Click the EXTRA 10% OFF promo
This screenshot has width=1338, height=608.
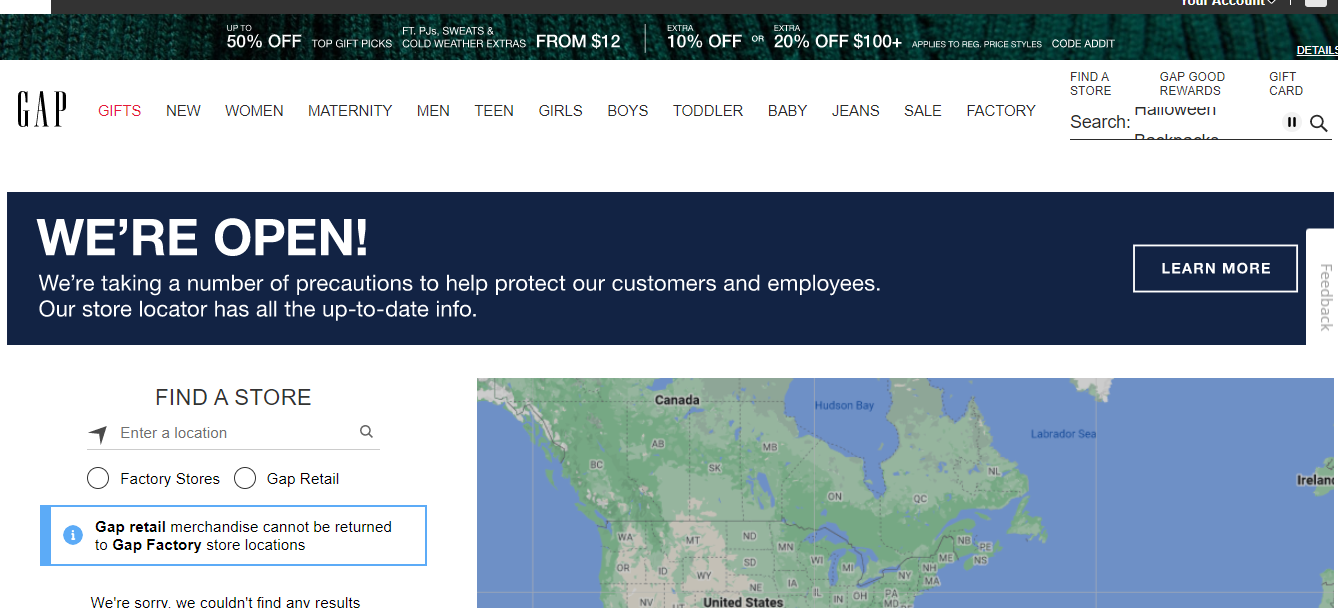point(704,38)
